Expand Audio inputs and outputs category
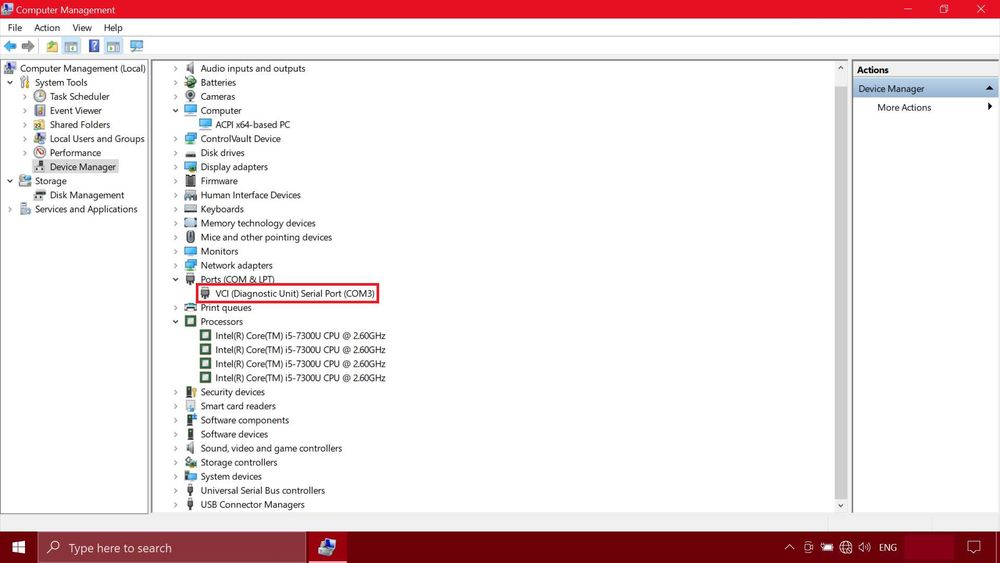Viewport: 1000px width, 563px height. point(175,68)
